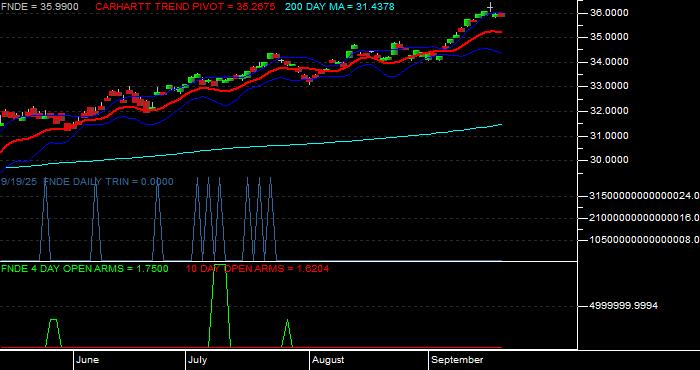Click the 9/19/25 date text

point(19,182)
